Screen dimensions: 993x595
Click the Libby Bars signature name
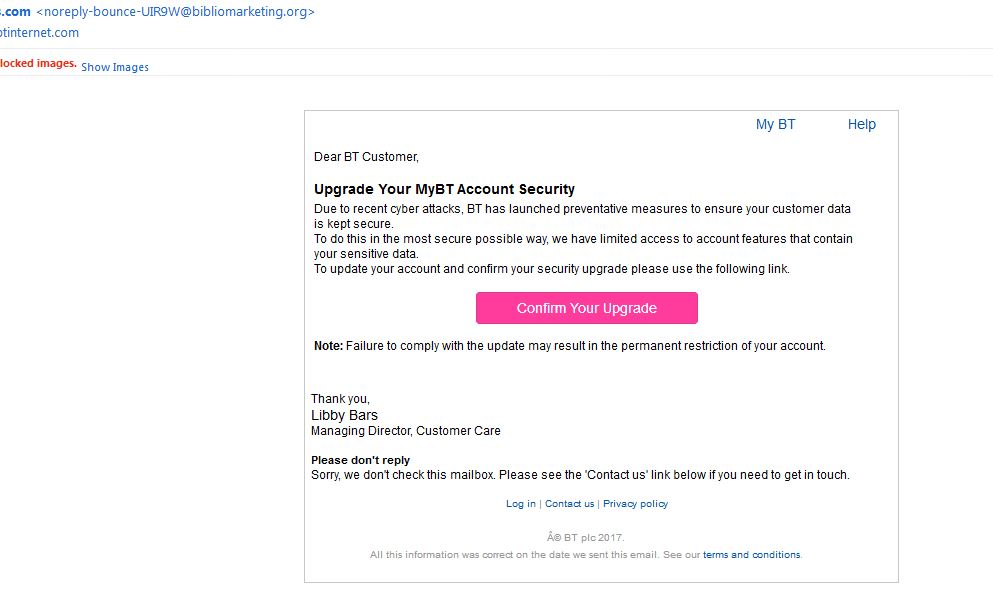tap(344, 415)
